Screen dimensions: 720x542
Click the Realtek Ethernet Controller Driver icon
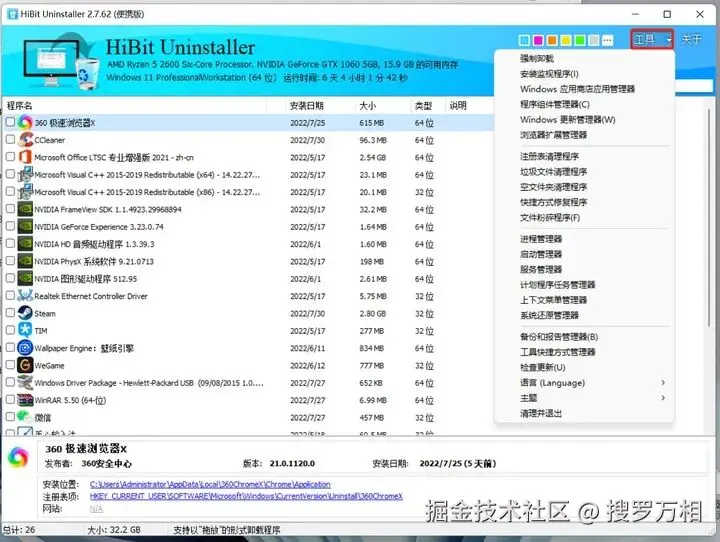tap(25, 296)
